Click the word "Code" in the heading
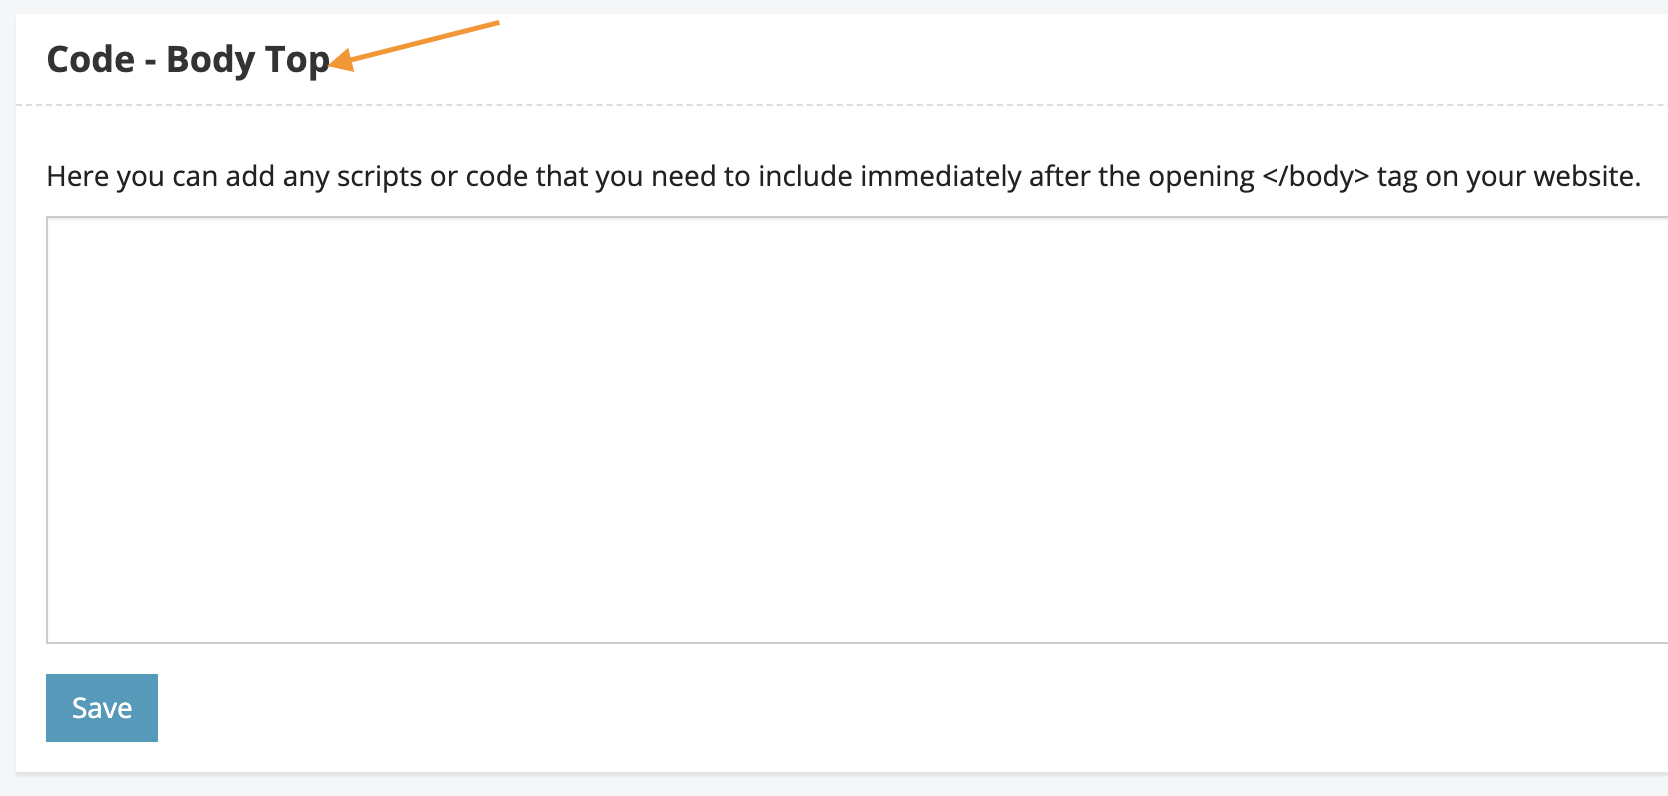The image size is (1668, 796). (91, 60)
